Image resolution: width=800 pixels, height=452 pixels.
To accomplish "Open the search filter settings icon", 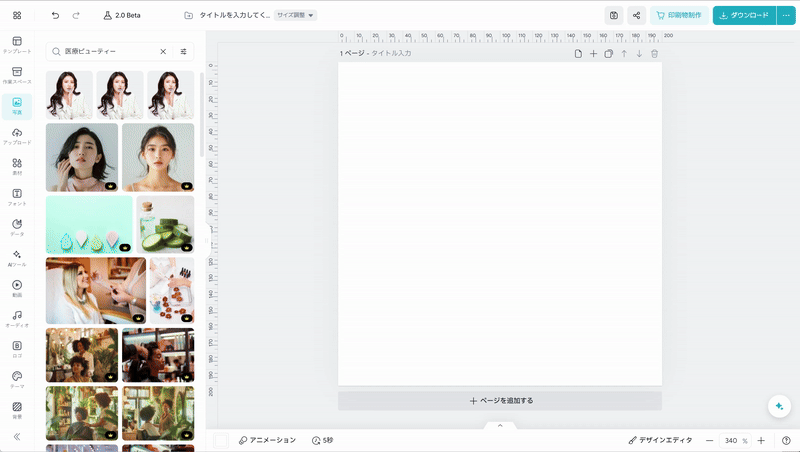I will point(184,51).
